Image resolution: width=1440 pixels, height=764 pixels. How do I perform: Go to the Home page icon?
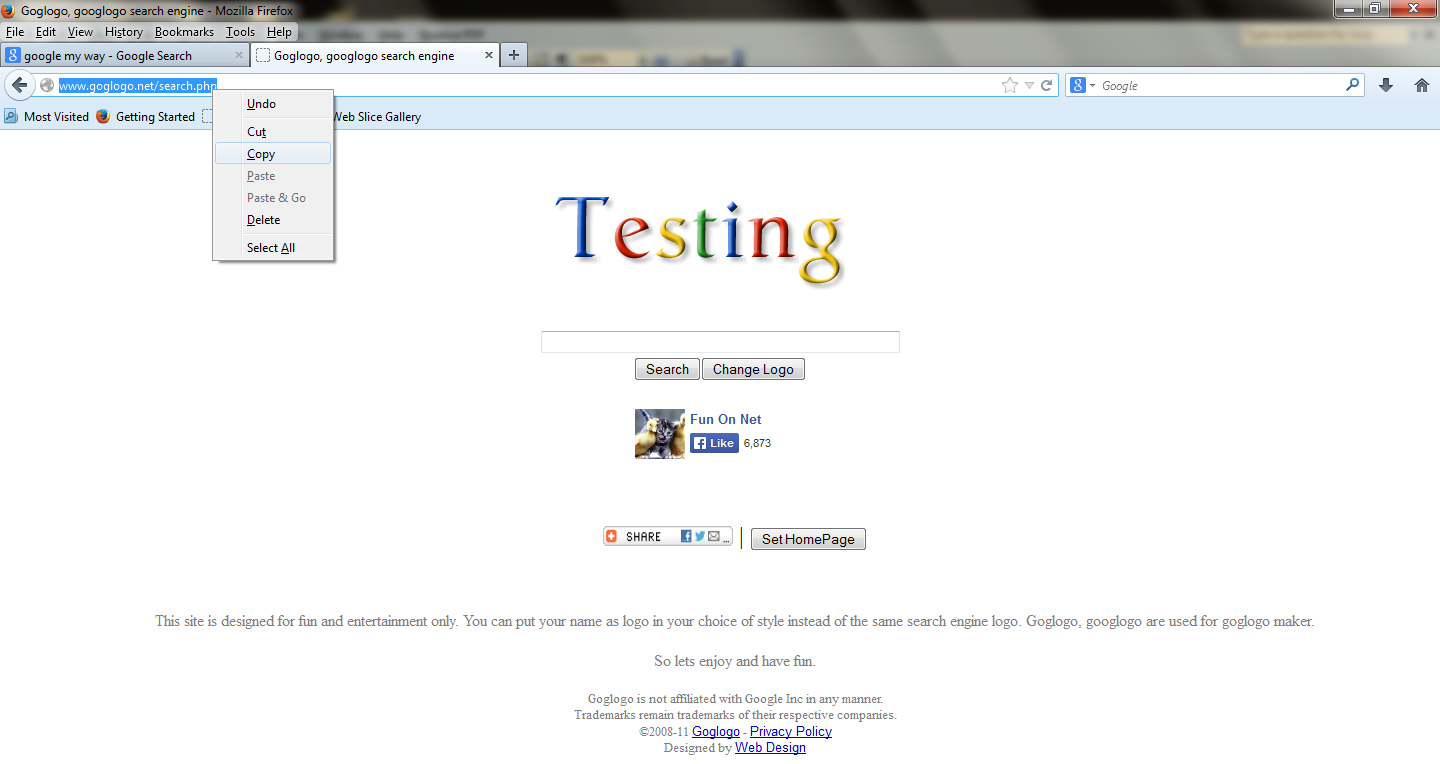click(1422, 86)
